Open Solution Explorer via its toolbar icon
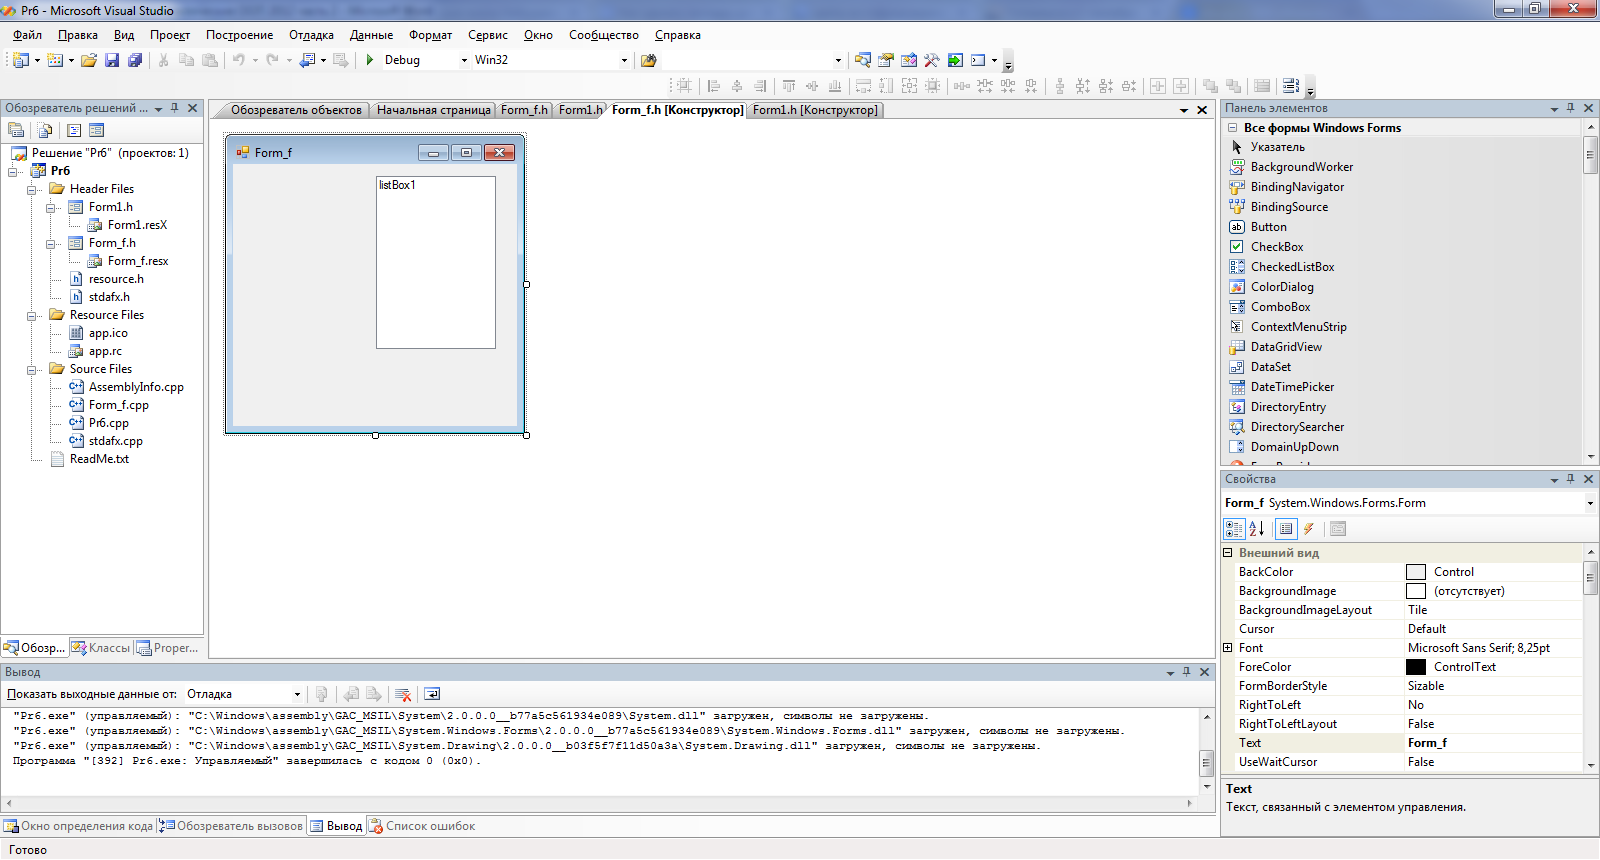1600x860 pixels. (862, 60)
